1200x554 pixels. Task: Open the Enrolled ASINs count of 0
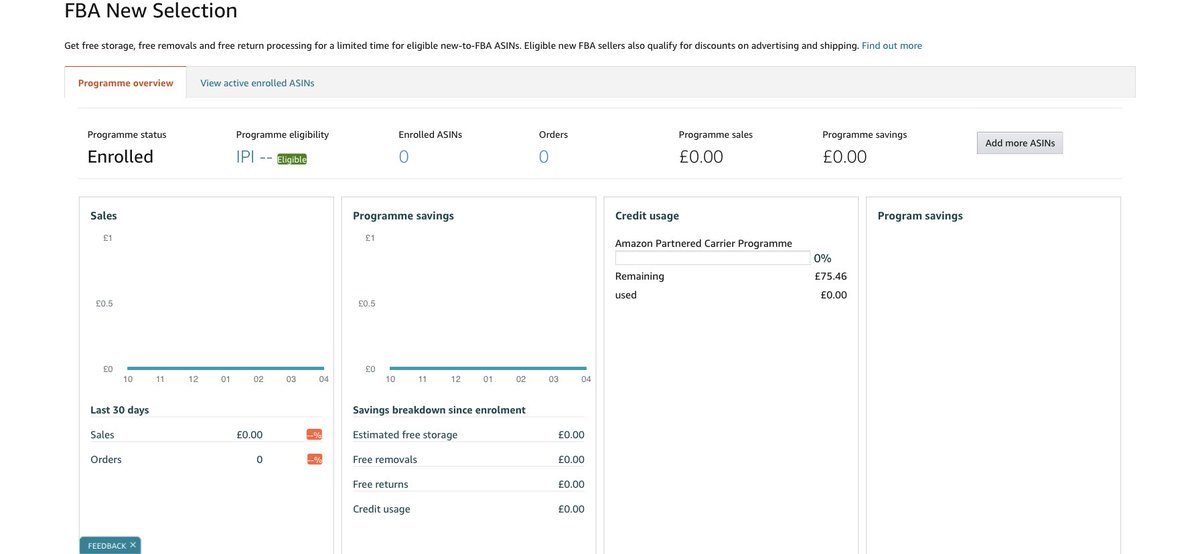click(x=404, y=157)
